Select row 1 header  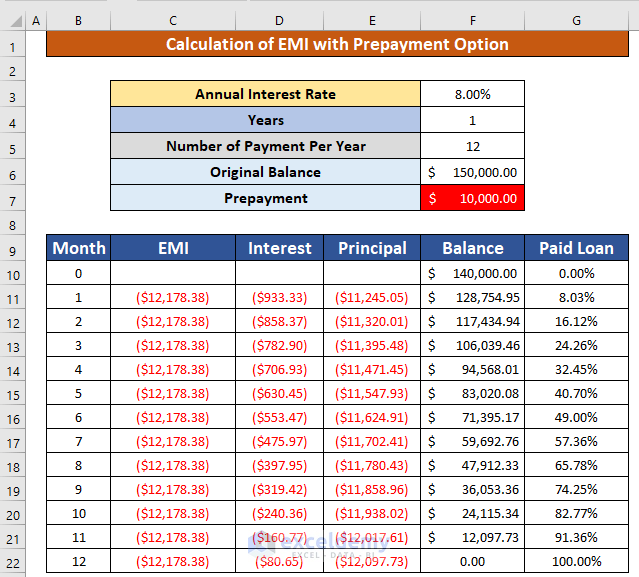(13, 46)
